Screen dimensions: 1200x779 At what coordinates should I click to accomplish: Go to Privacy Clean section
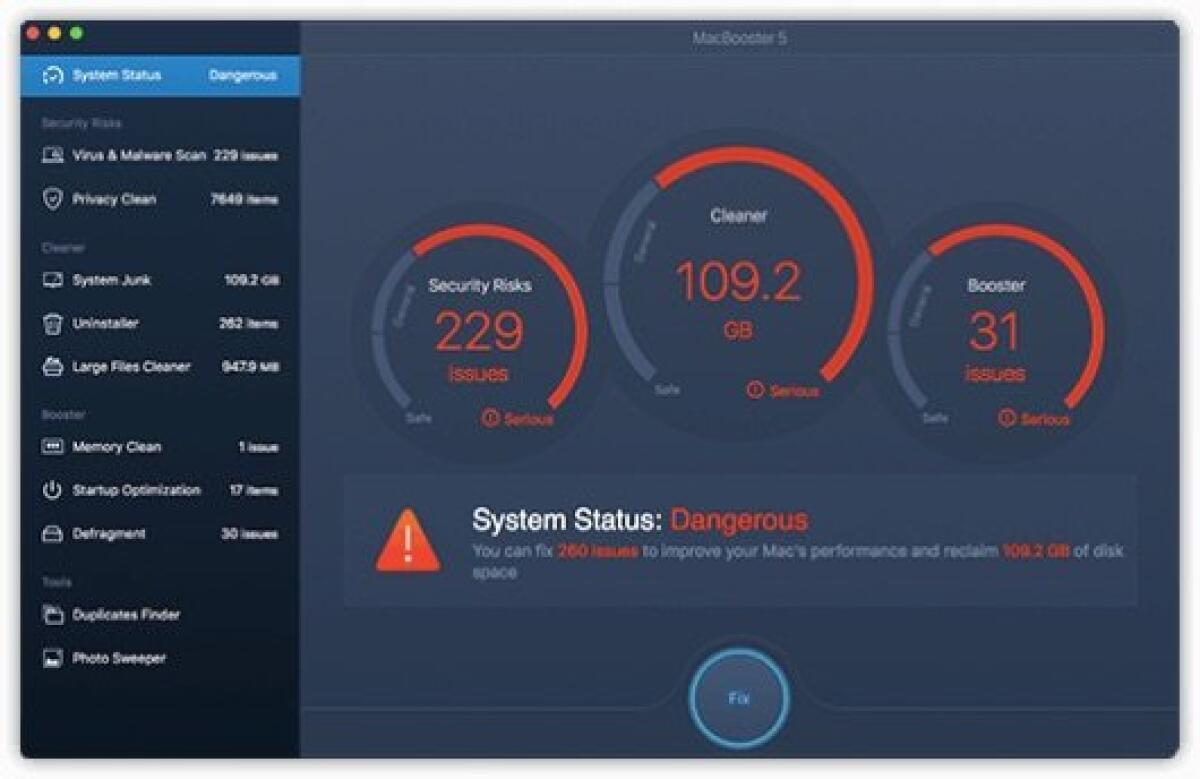114,199
